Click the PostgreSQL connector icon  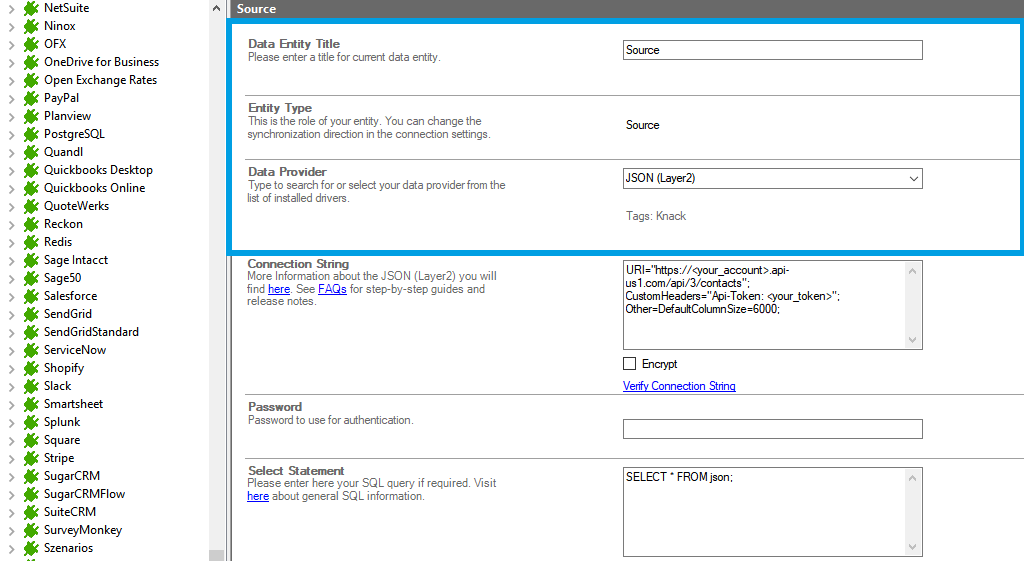pyautogui.click(x=31, y=134)
